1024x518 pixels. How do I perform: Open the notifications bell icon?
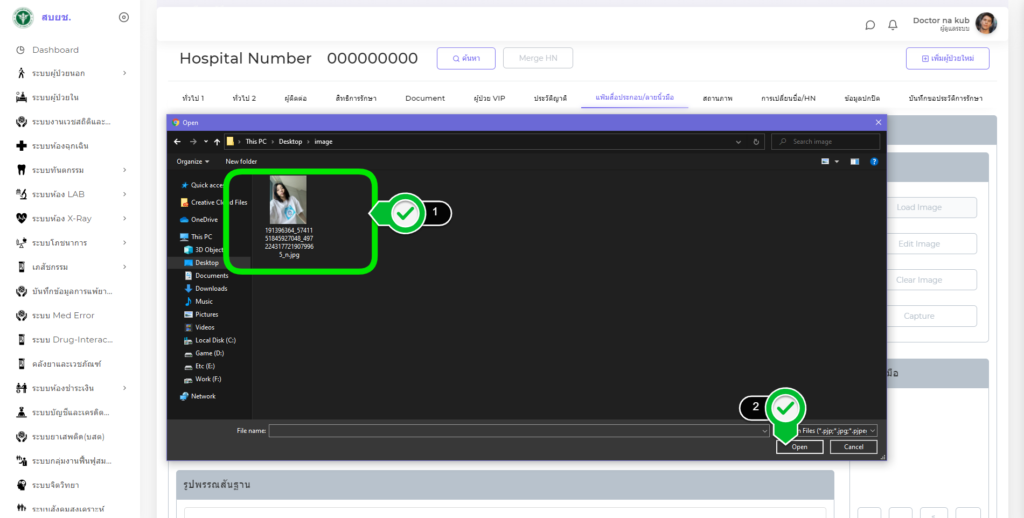tap(892, 25)
